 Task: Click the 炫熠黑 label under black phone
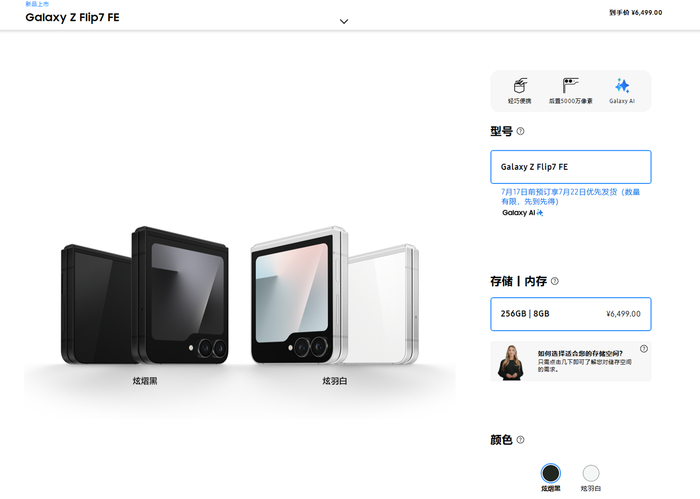coord(145,381)
